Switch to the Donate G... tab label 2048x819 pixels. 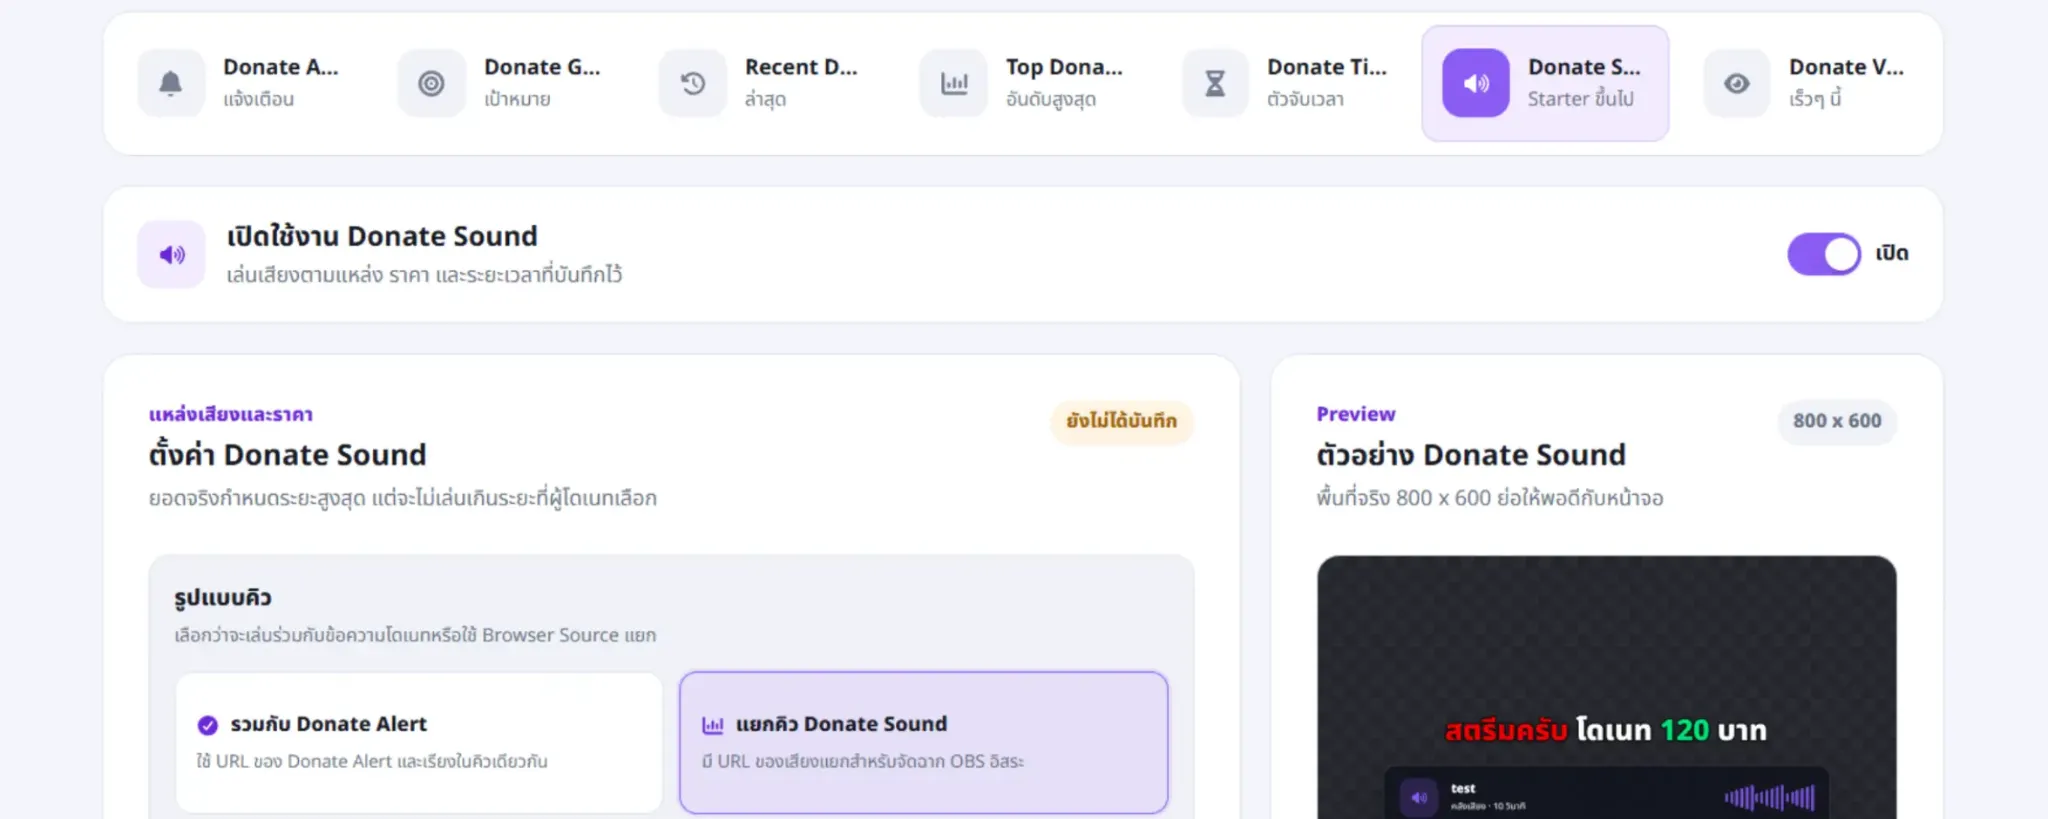(x=542, y=67)
